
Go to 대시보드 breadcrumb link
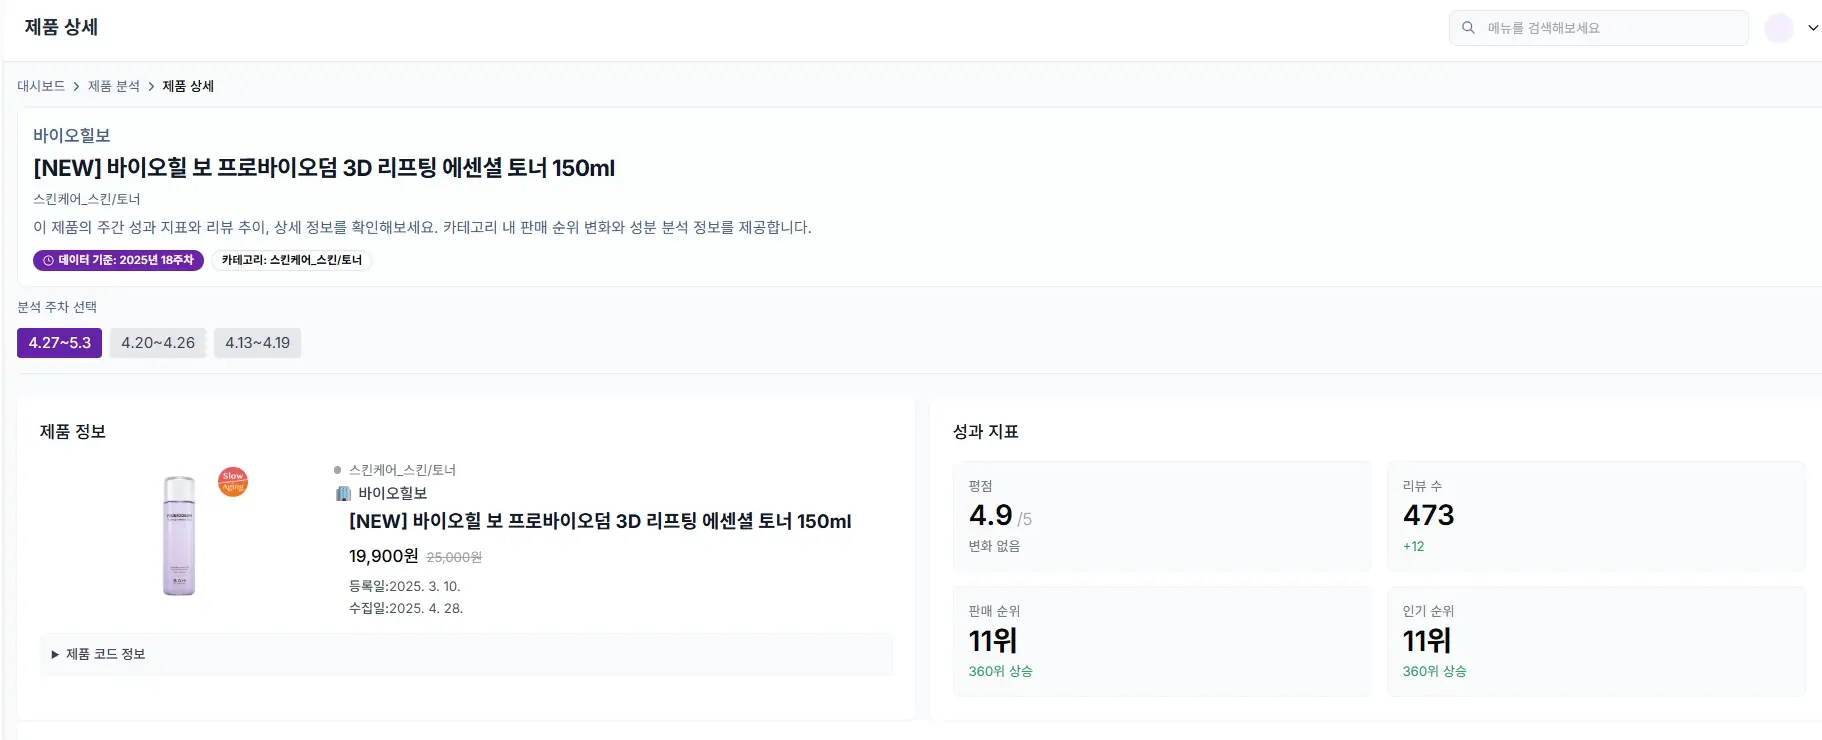pyautogui.click(x=41, y=87)
